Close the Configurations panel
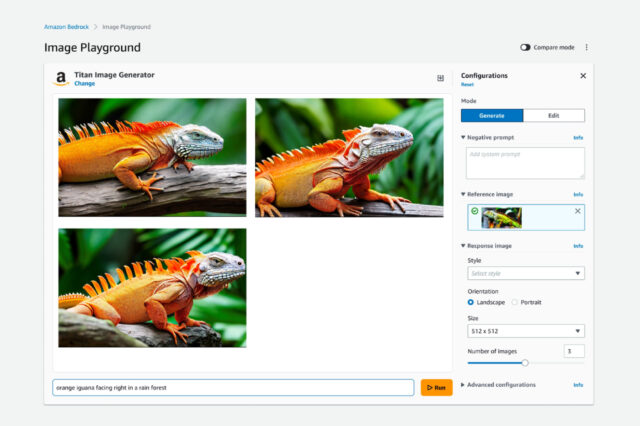The width and height of the screenshot is (640, 426). click(583, 76)
